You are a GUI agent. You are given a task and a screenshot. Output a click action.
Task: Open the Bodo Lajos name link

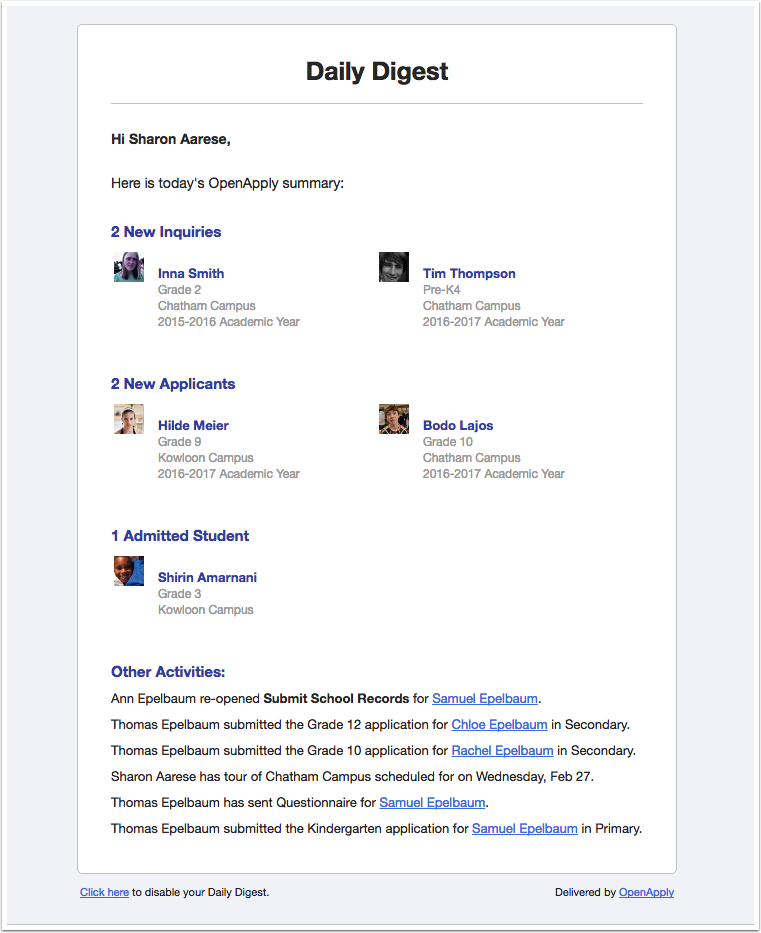tap(458, 425)
